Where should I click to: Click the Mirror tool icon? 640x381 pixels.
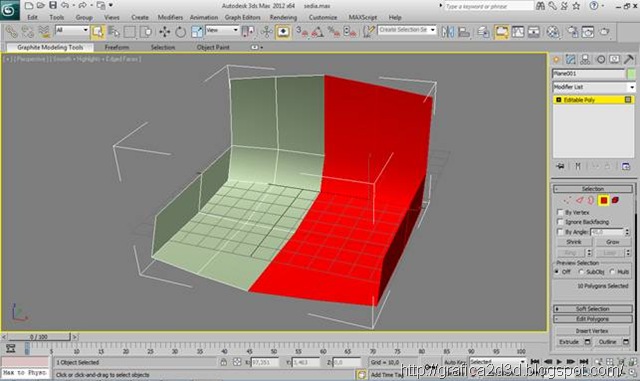tap(447, 32)
